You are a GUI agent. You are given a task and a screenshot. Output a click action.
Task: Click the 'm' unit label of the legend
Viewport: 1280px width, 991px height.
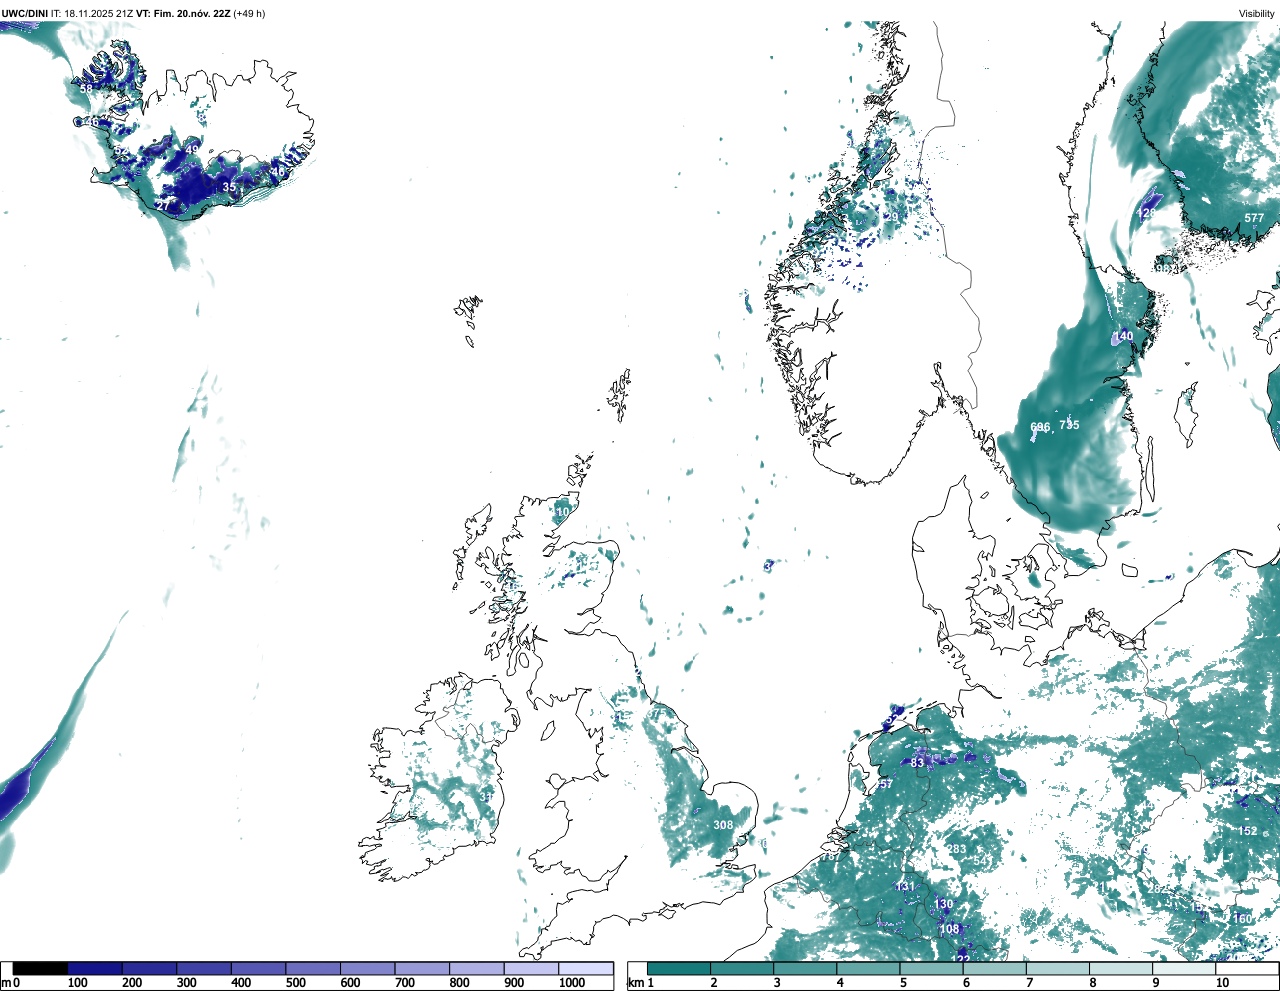[x=5, y=983]
